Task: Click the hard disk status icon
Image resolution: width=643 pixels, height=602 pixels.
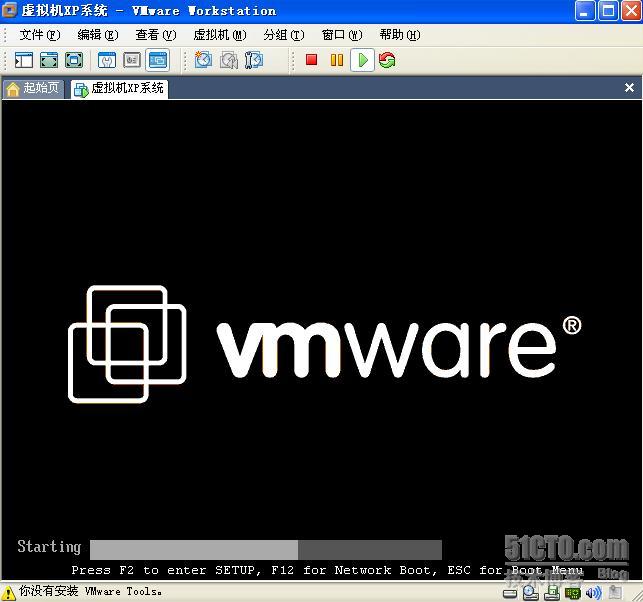Action: click(x=510, y=593)
